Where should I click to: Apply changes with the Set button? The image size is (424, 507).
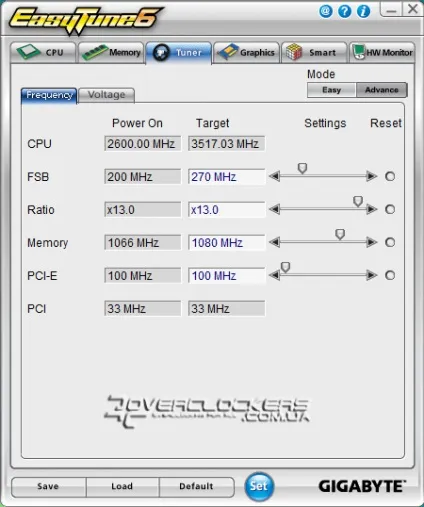[x=259, y=486]
